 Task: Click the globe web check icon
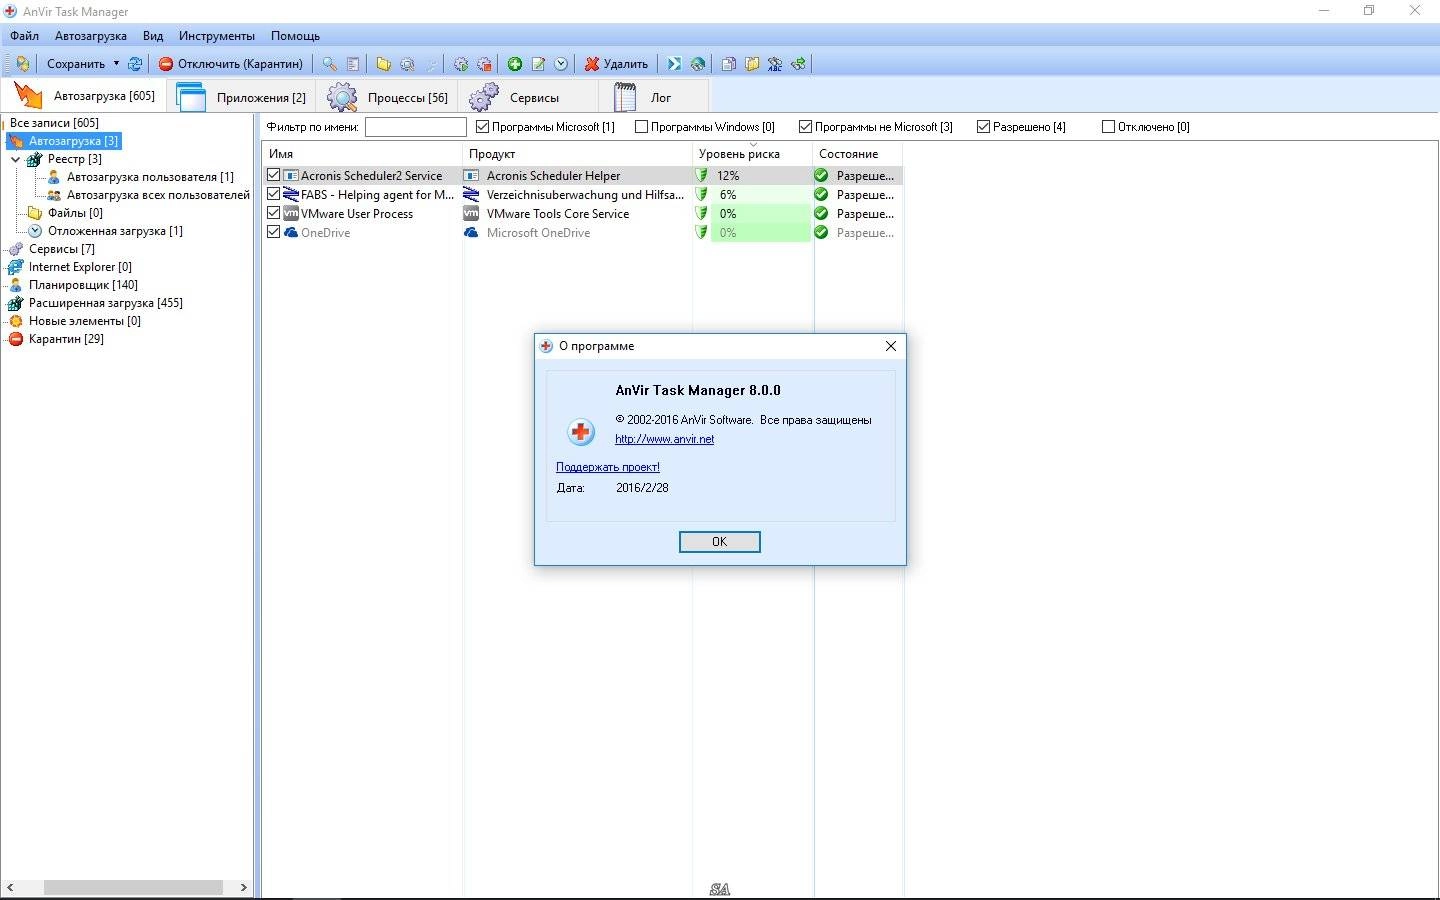(x=698, y=64)
